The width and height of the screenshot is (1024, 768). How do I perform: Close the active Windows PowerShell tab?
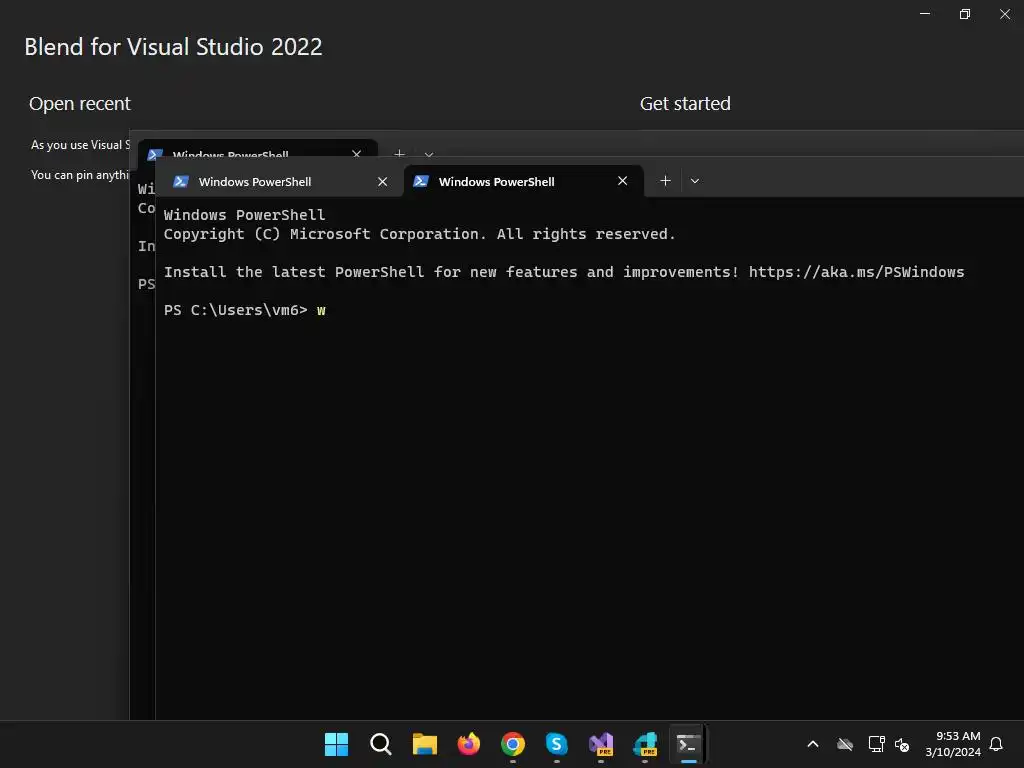pyautogui.click(x=622, y=181)
